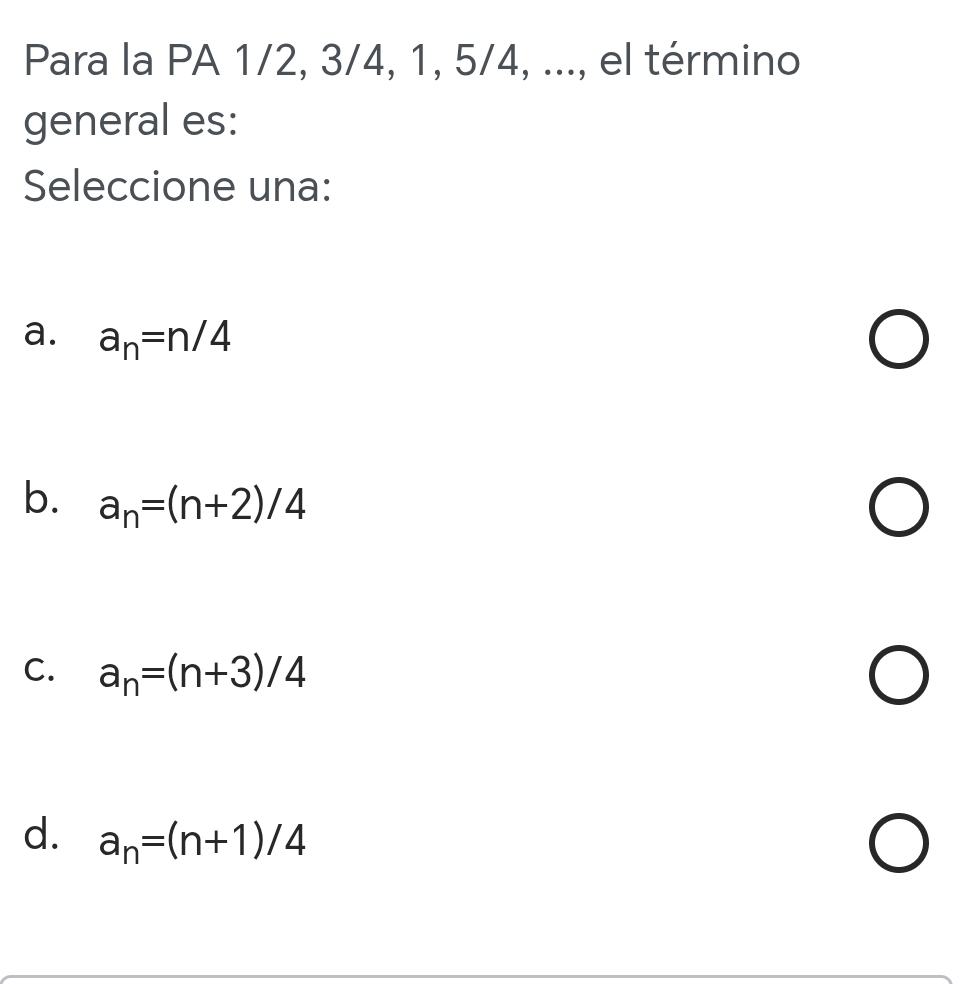Click the "Seleccione una:" prompt text
The height and width of the screenshot is (984, 974).
(x=178, y=186)
